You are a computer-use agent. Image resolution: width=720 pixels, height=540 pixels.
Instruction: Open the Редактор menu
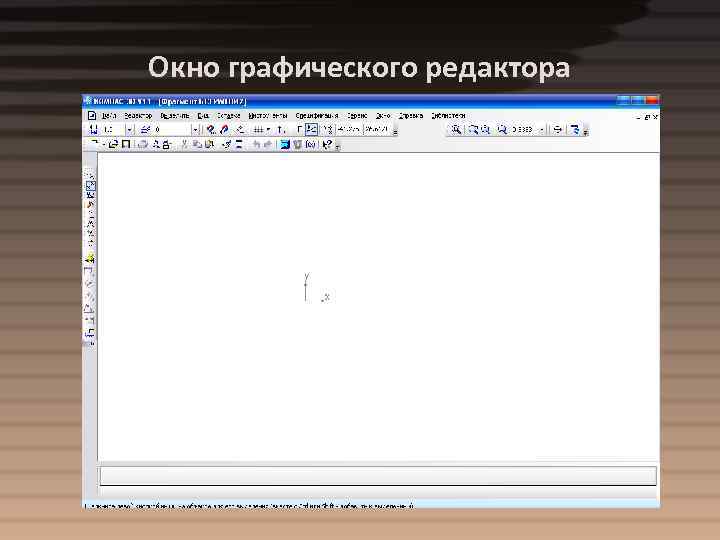pos(138,116)
